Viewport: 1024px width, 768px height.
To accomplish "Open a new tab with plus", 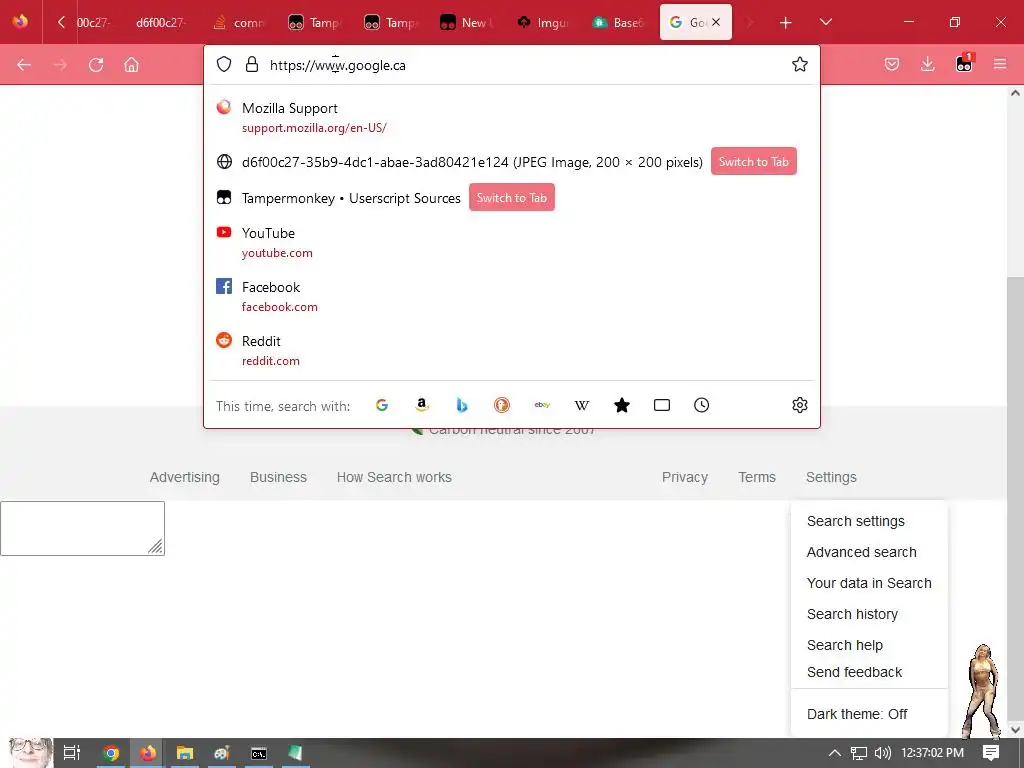I will coord(786,23).
